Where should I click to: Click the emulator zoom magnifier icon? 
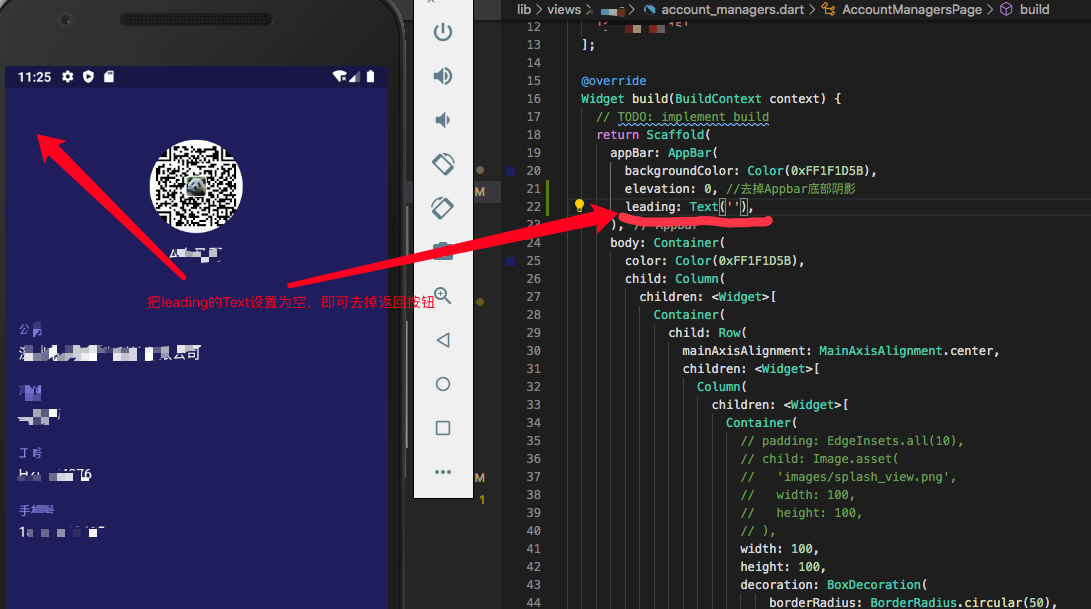coord(443,296)
